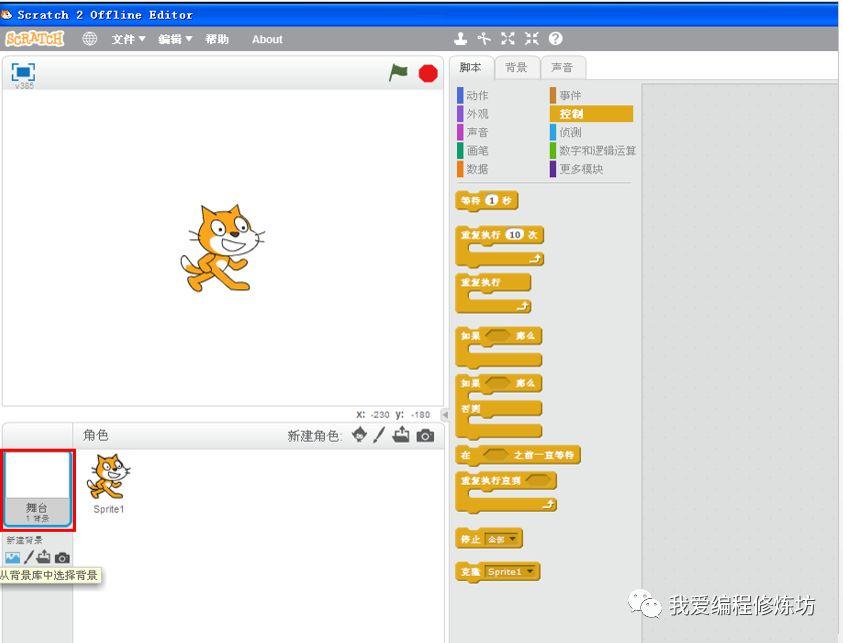Choose backdrop from library icon
This screenshot has height=643, width=843.
point(12,558)
